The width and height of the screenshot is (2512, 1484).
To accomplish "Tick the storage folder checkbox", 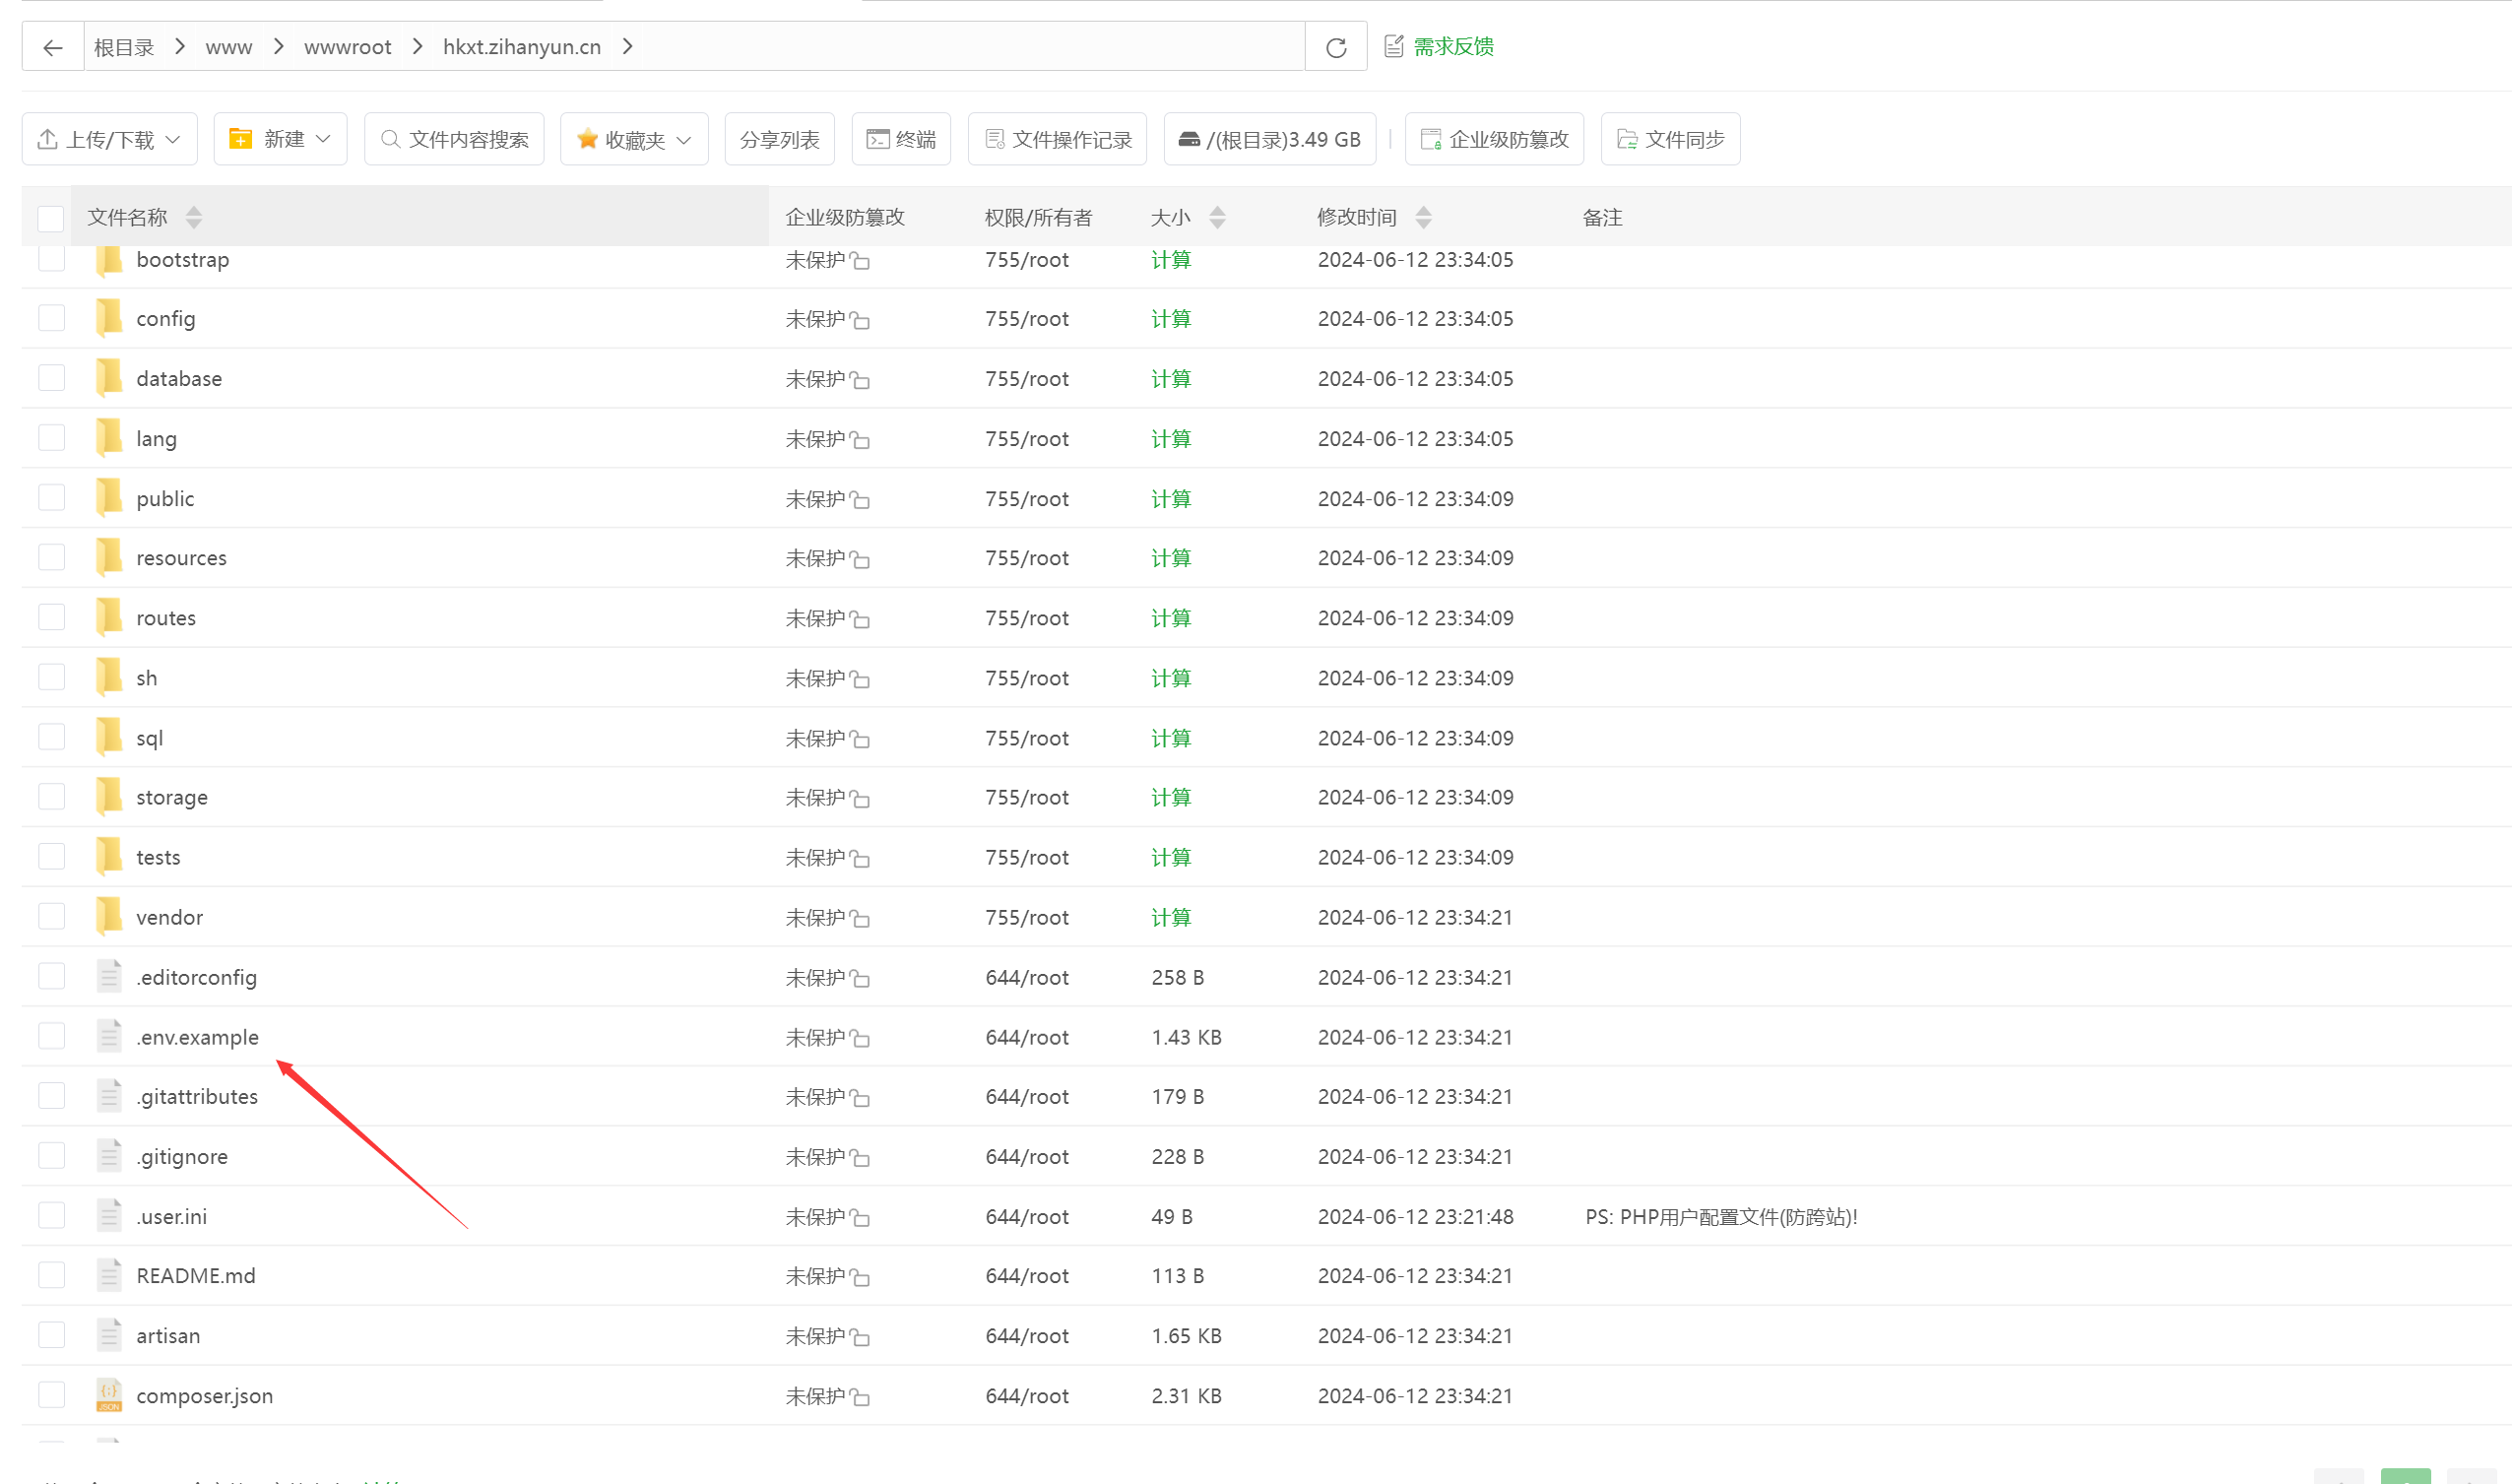I will (51, 797).
